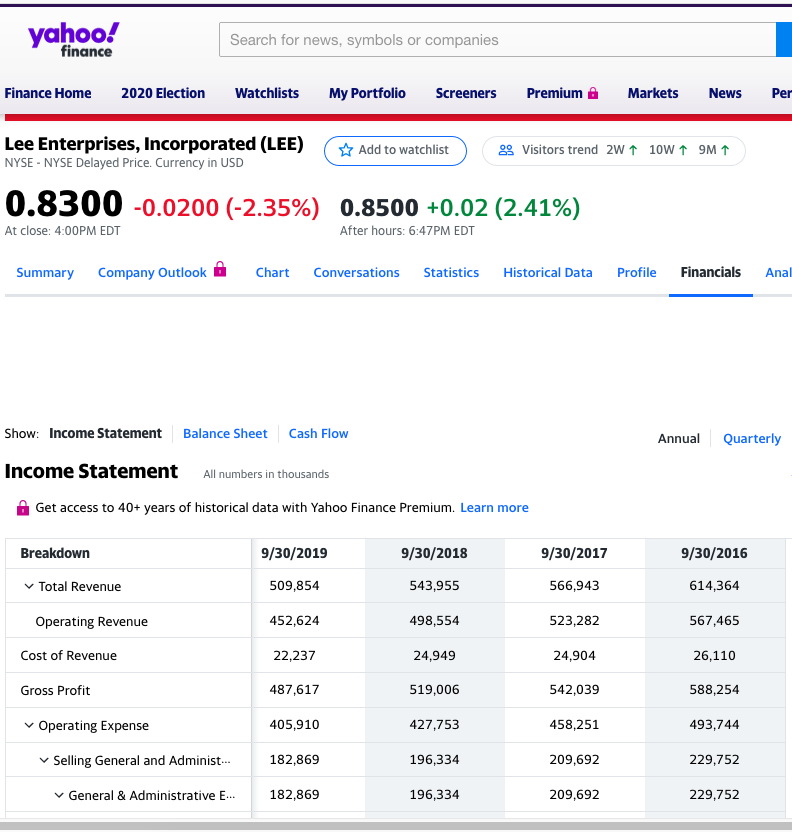This screenshot has height=832, width=792.
Task: Select the Financials tab
Action: 711,273
